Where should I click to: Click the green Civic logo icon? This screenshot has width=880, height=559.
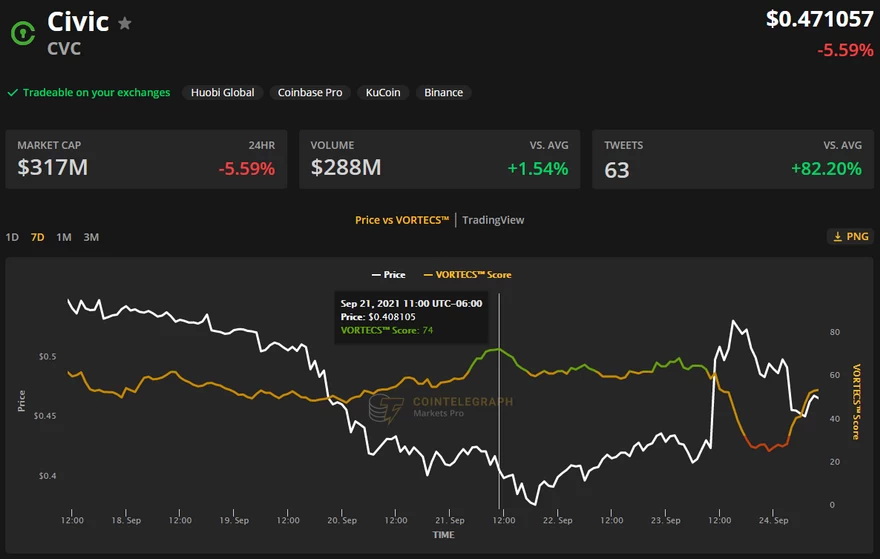(x=23, y=34)
